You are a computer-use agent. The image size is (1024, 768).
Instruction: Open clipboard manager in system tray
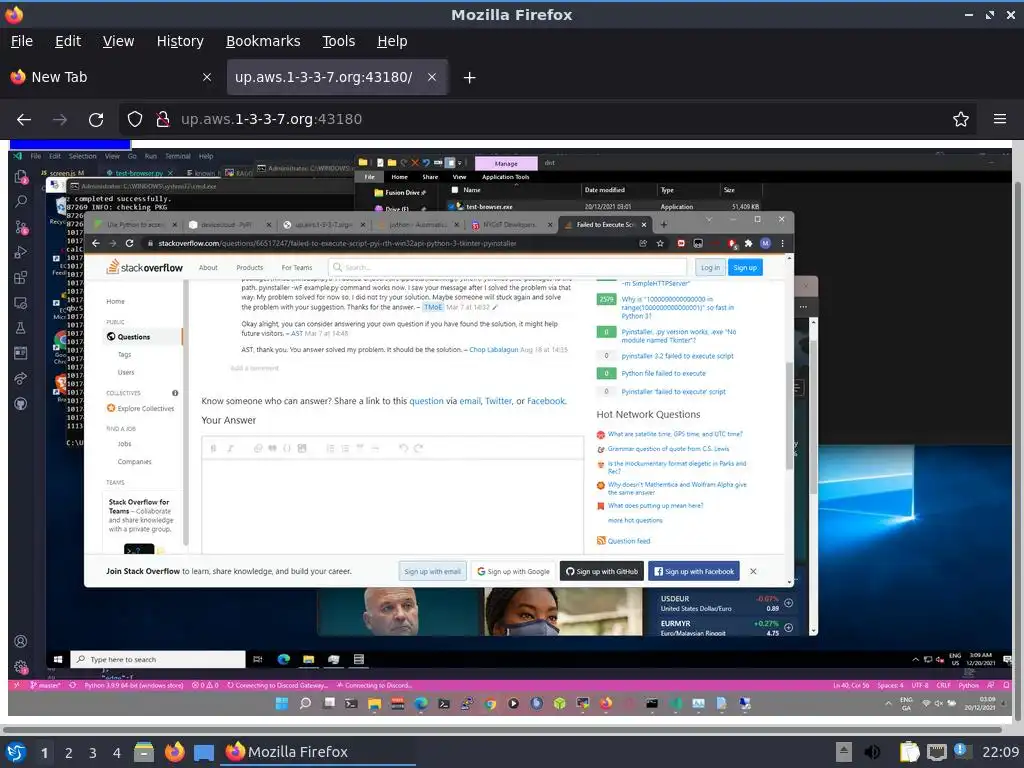pos(909,752)
